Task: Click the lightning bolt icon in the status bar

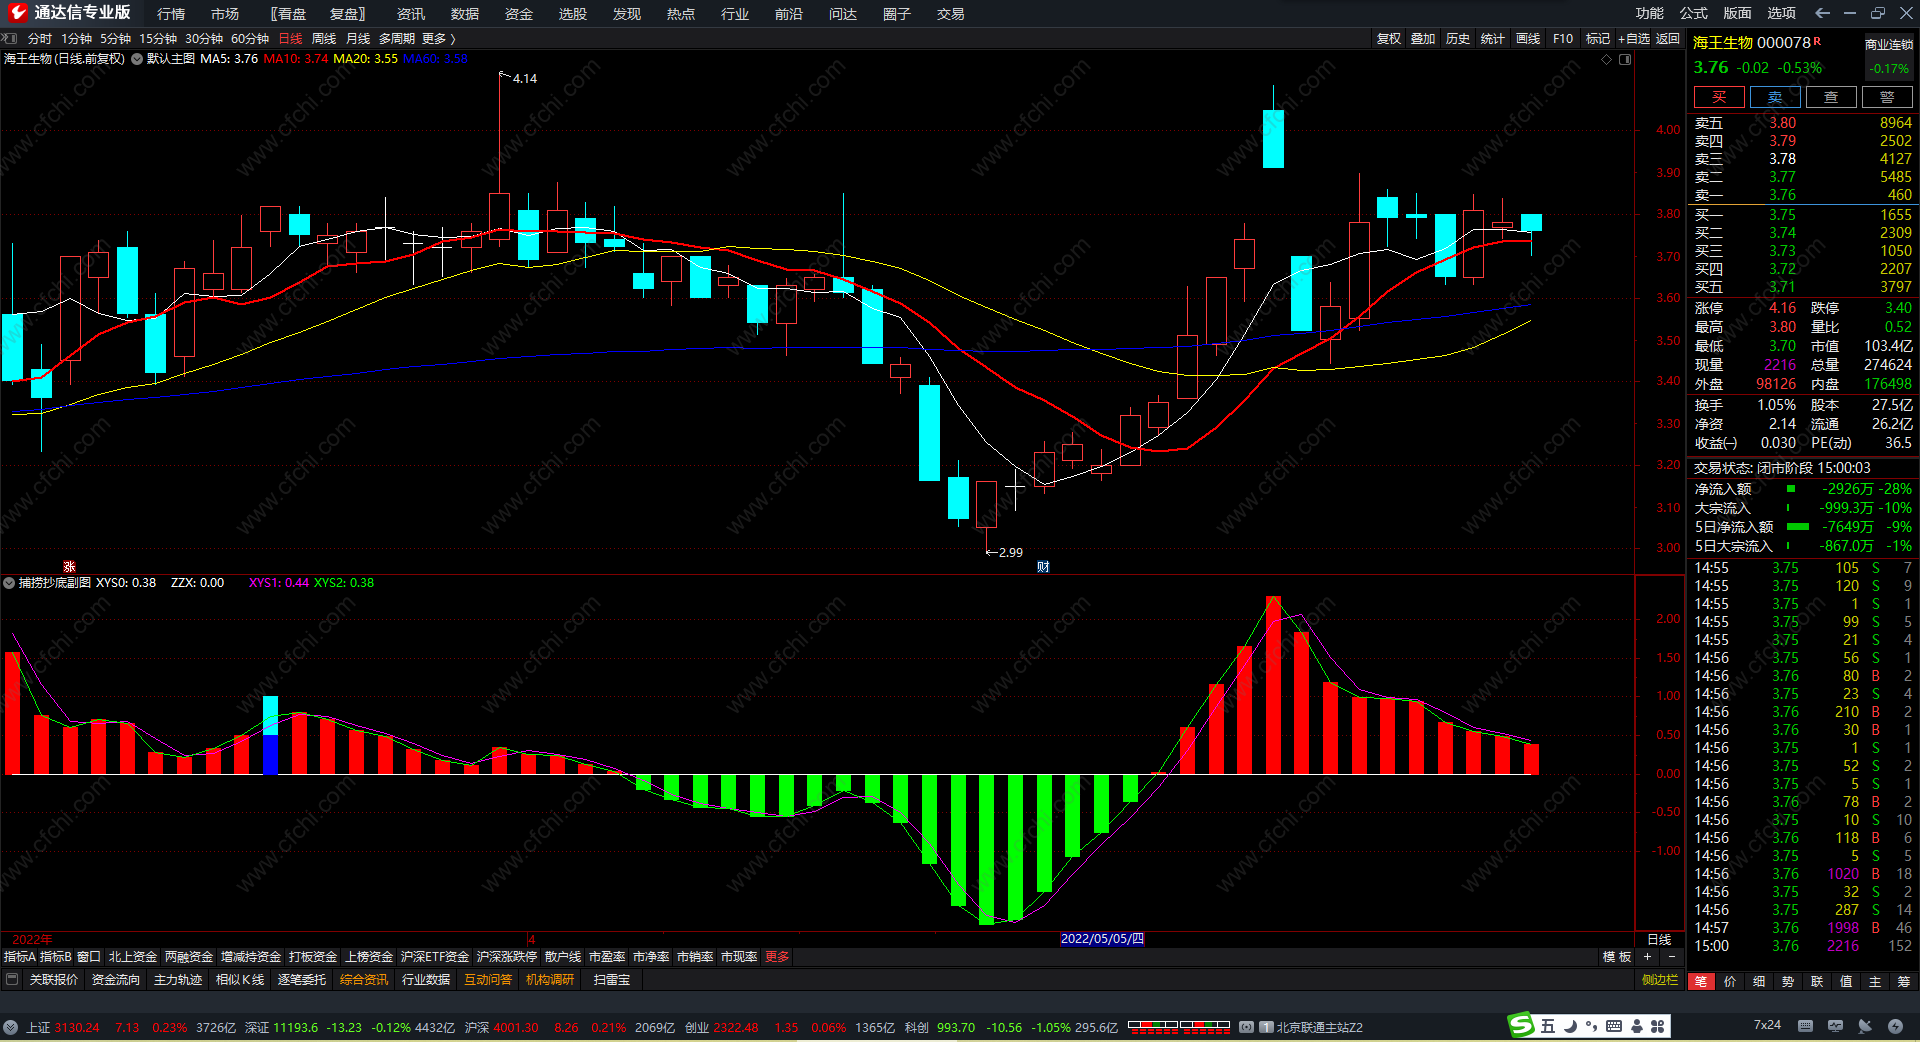Action: click(1895, 1026)
